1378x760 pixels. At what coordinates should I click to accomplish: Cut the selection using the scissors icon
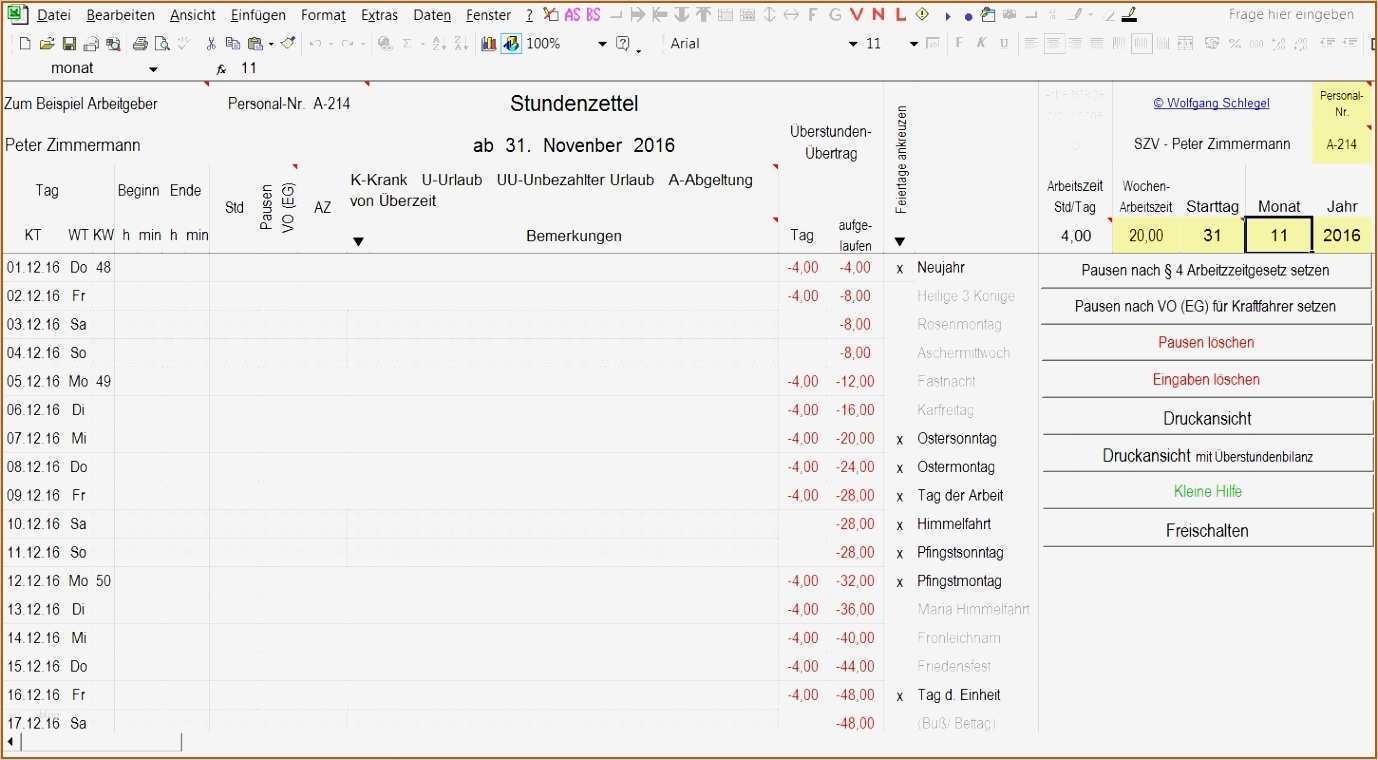click(x=212, y=43)
